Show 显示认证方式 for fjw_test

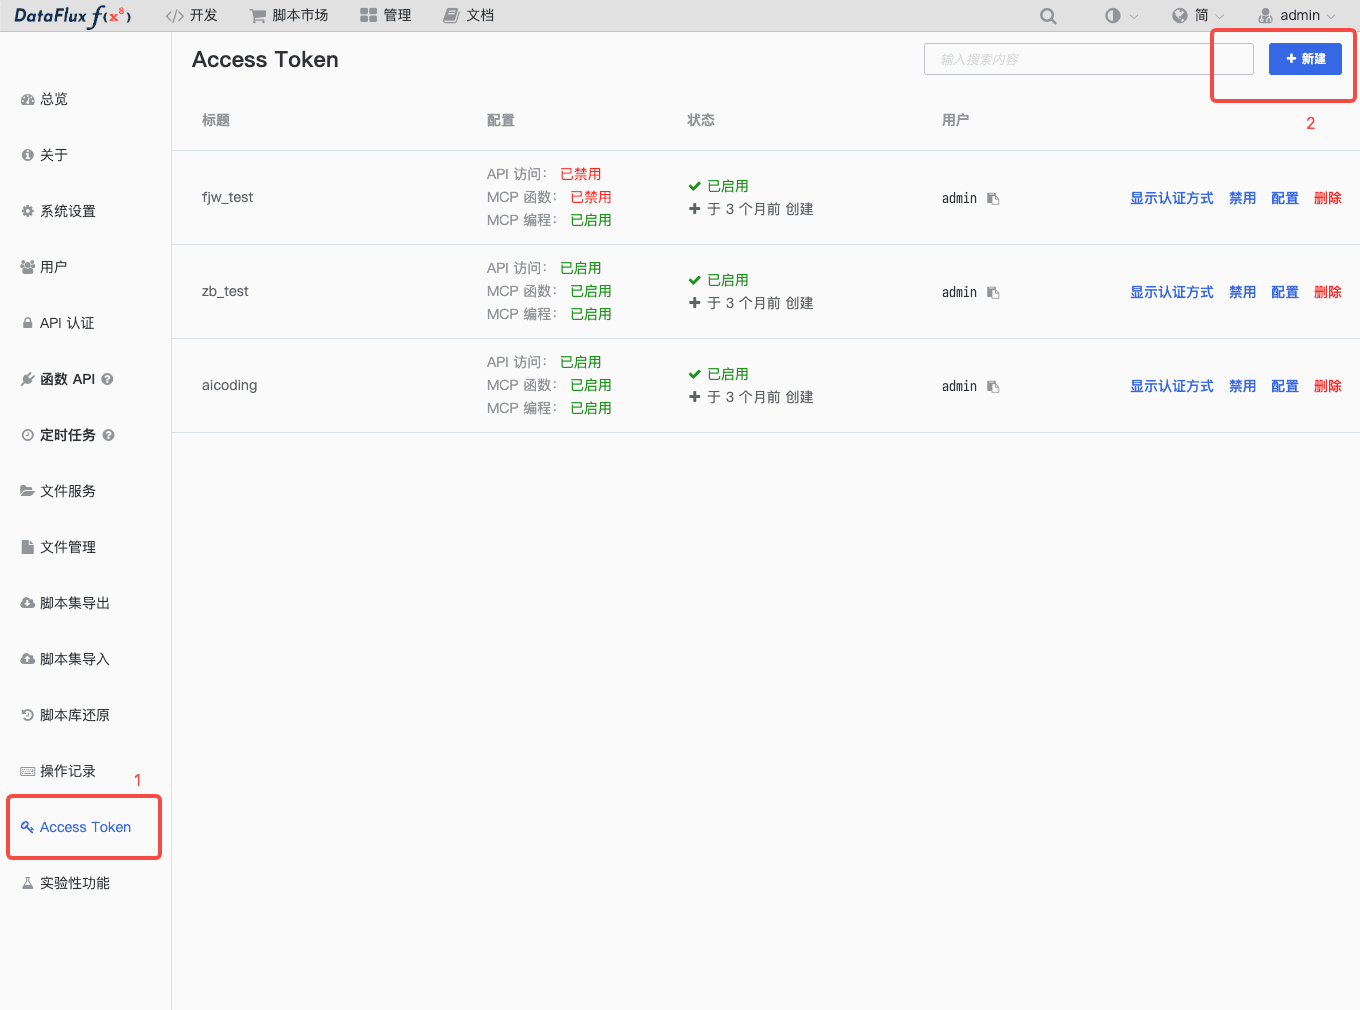(1172, 198)
